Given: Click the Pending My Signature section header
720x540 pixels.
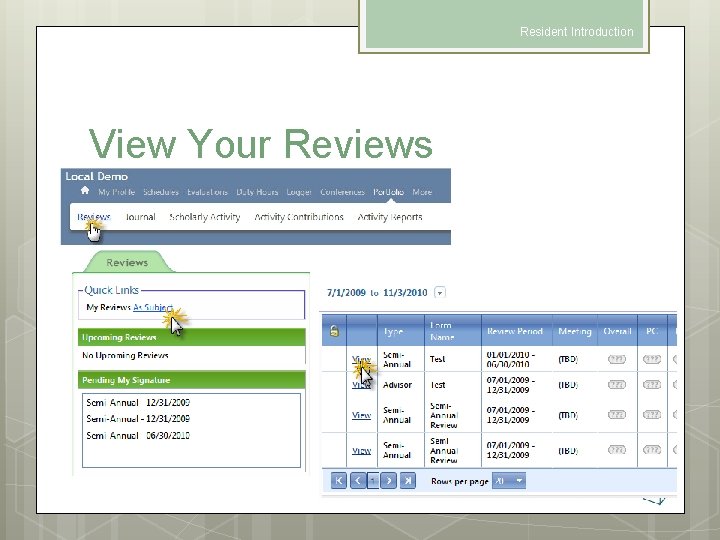Looking at the screenshot, I should [191, 380].
